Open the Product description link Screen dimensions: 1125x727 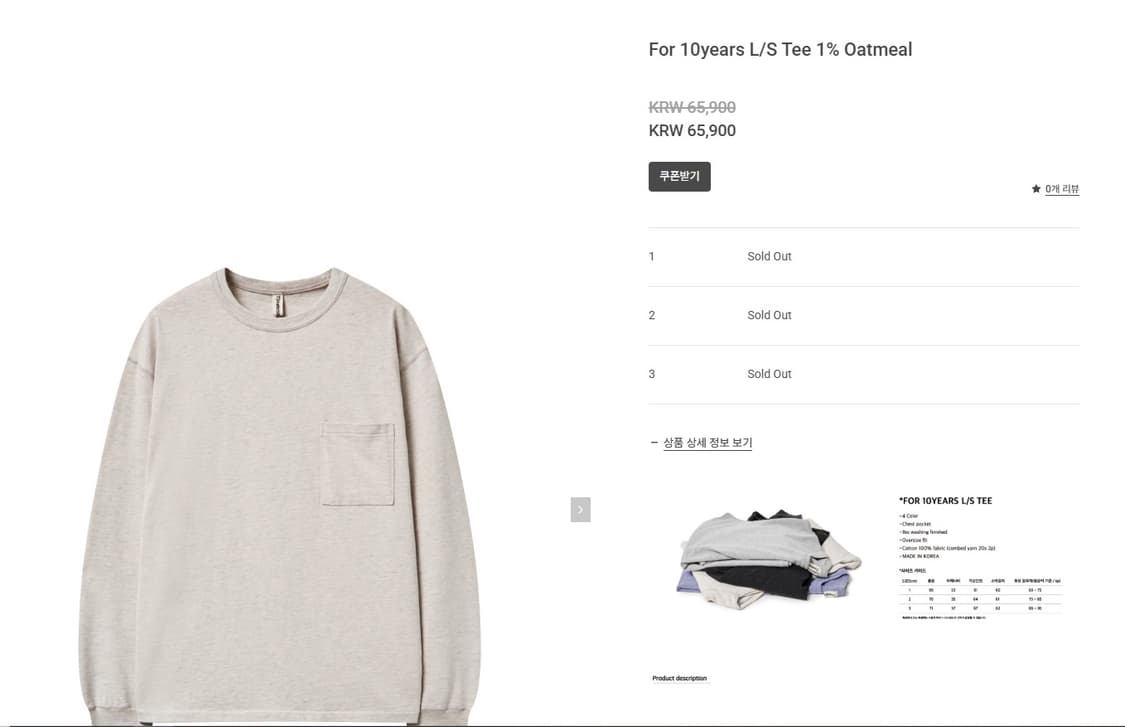679,678
